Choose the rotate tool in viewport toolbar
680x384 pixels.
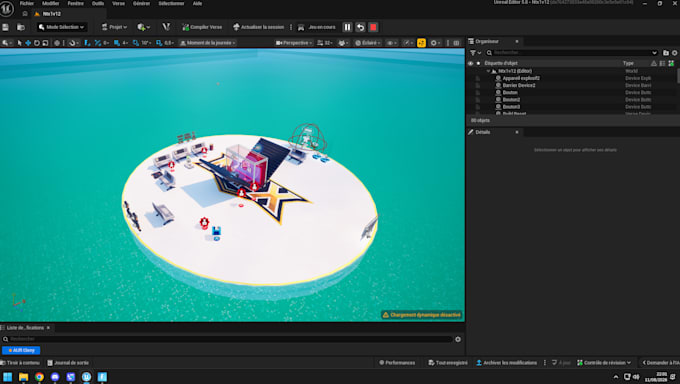(x=36, y=43)
